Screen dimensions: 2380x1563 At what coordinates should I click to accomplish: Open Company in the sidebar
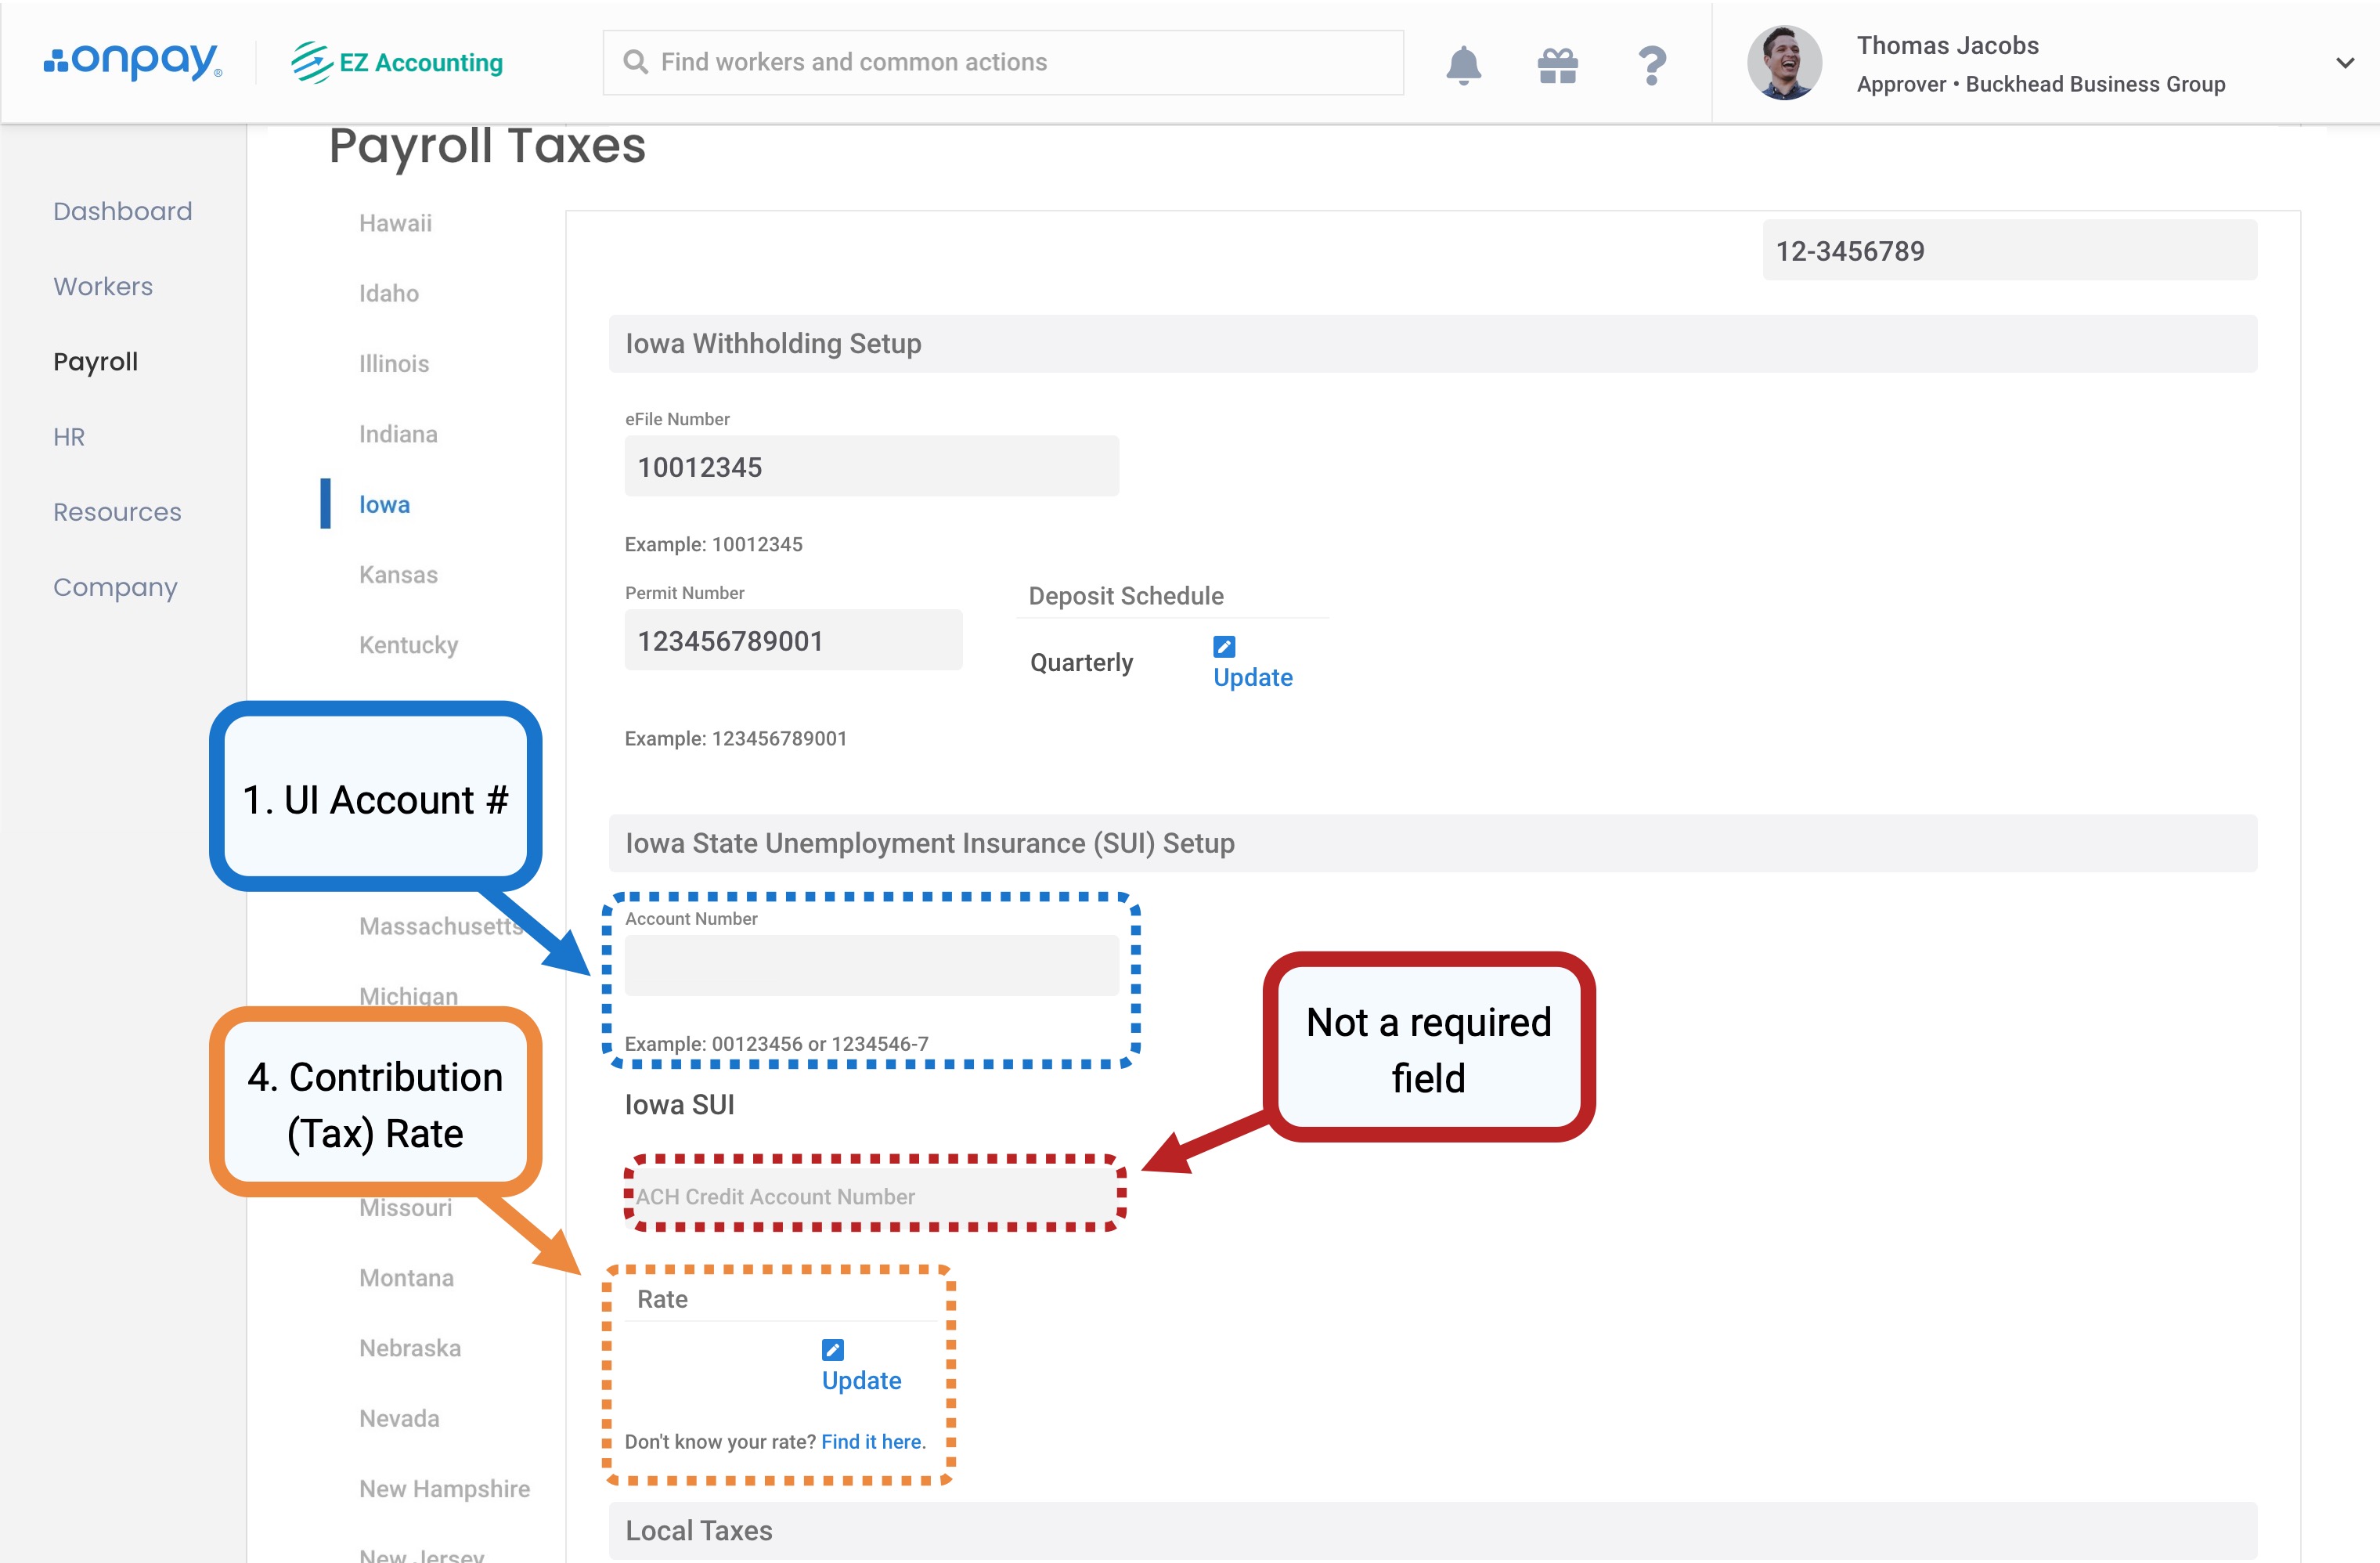[x=115, y=587]
